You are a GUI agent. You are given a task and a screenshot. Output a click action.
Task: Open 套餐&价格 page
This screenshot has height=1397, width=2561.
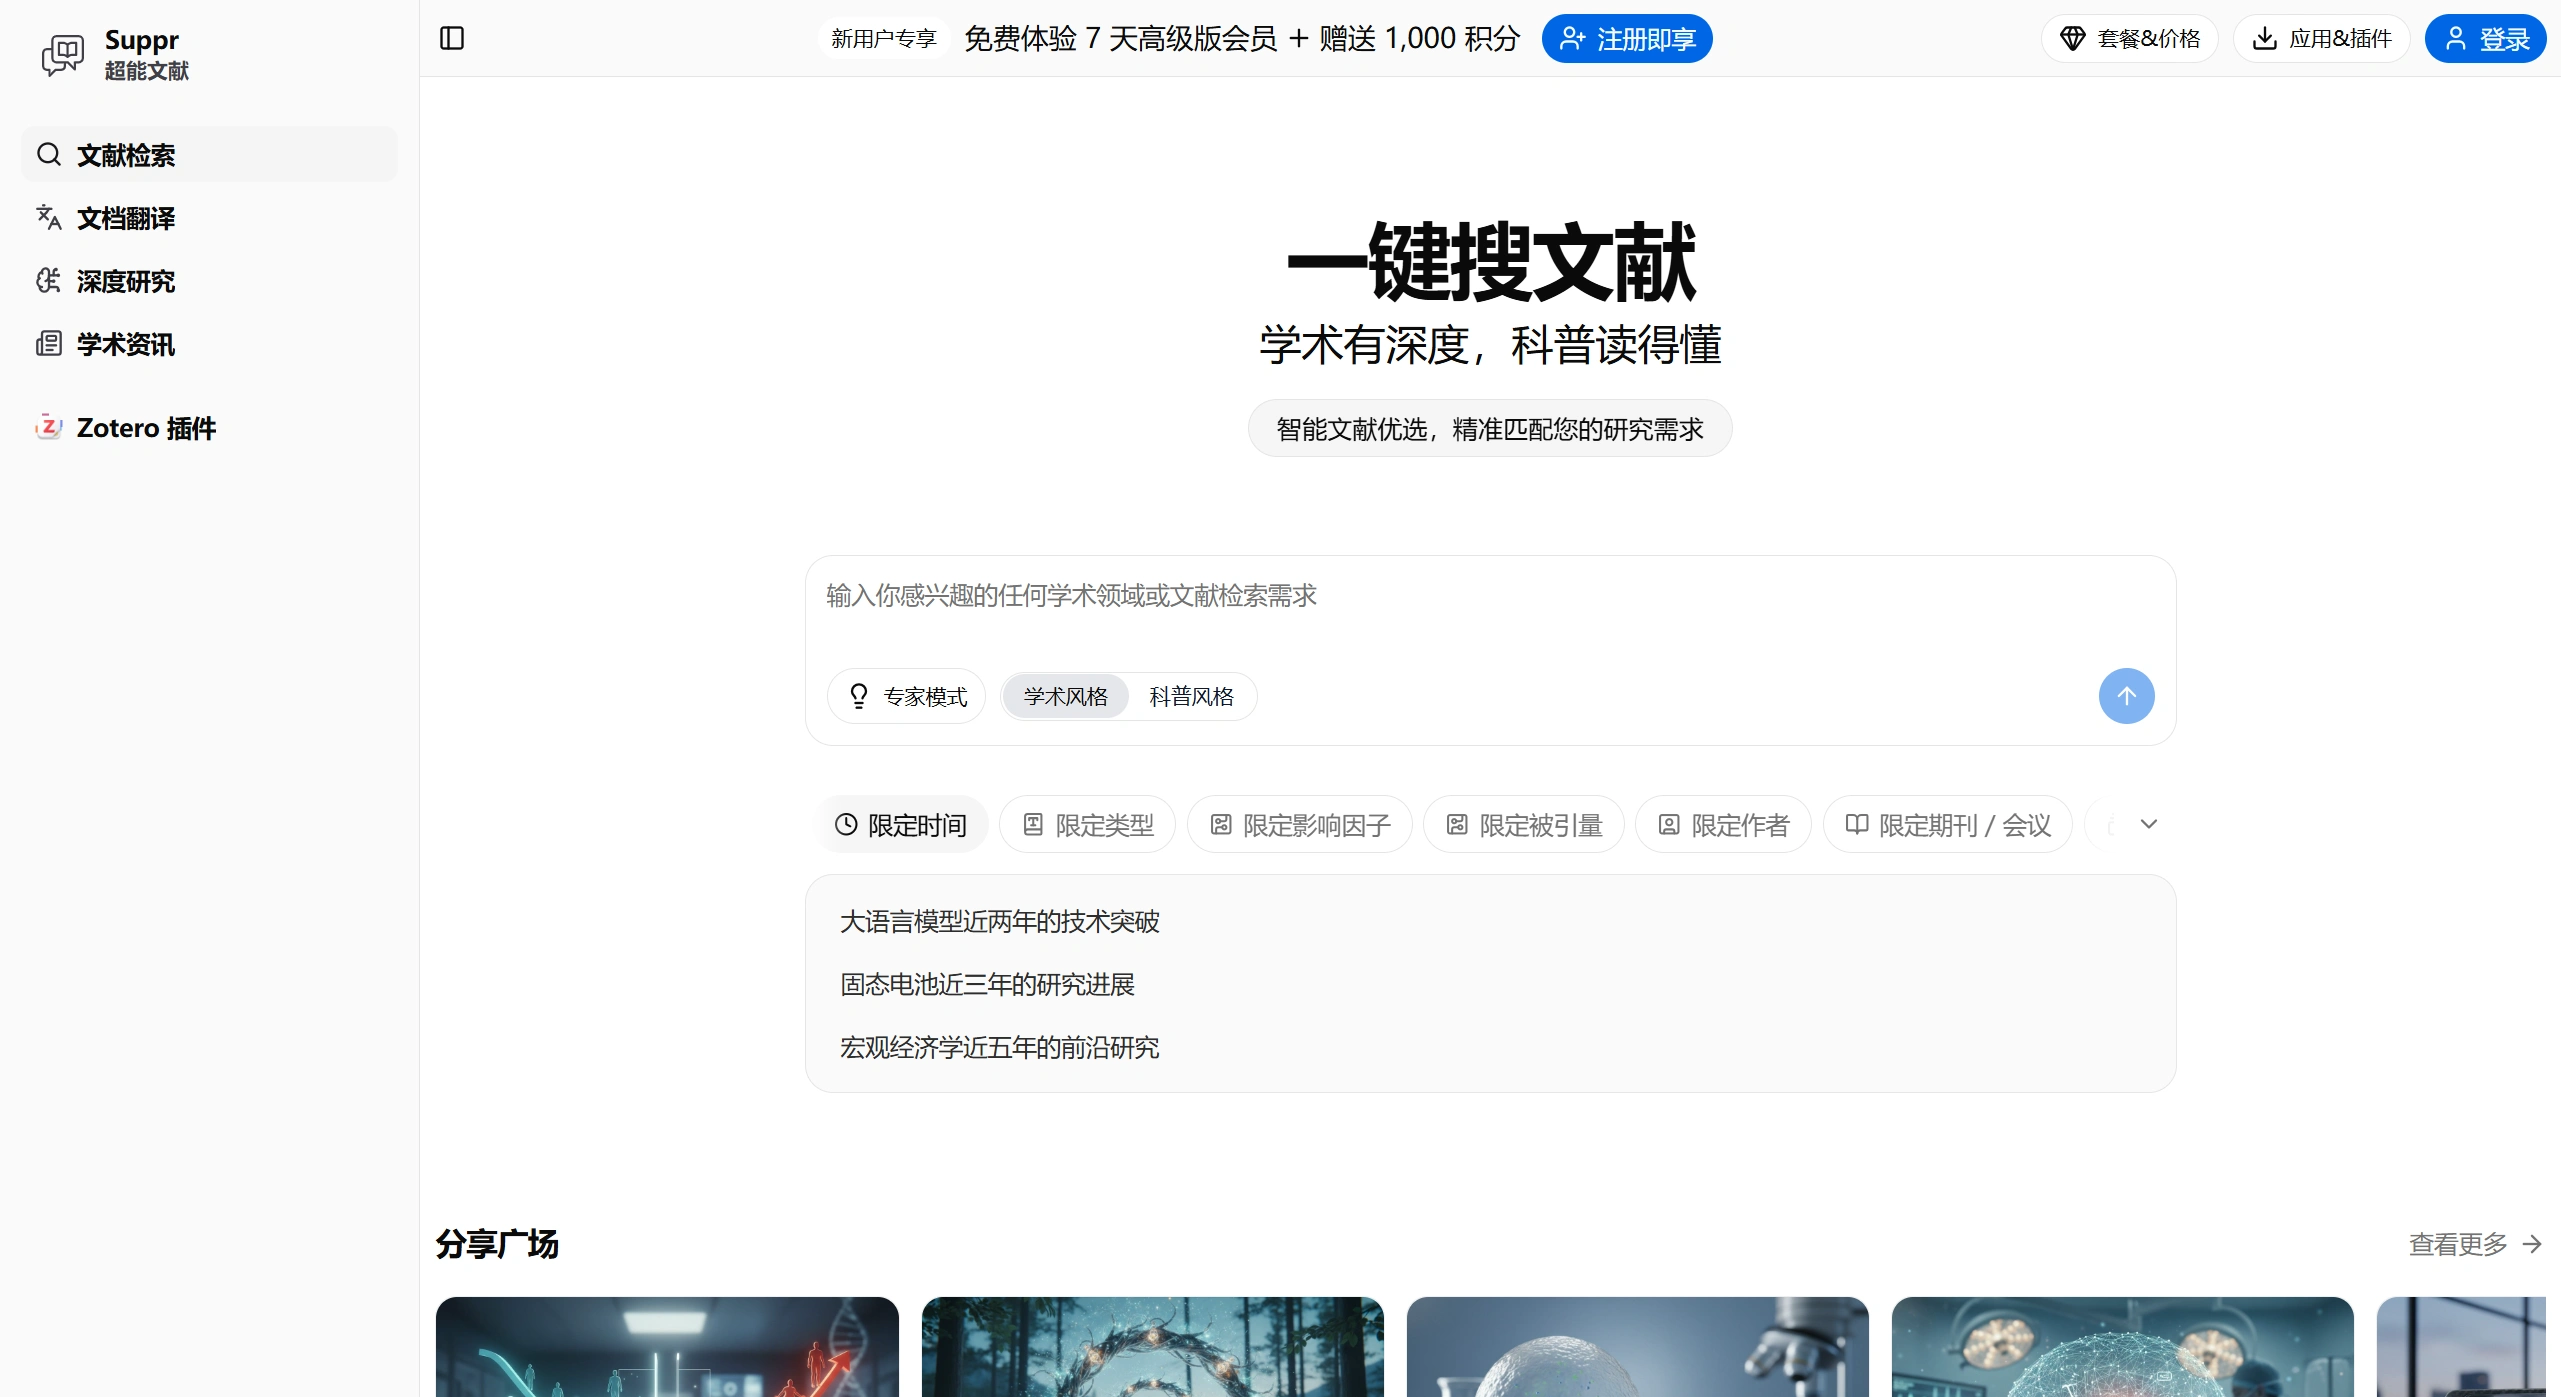2130,38
